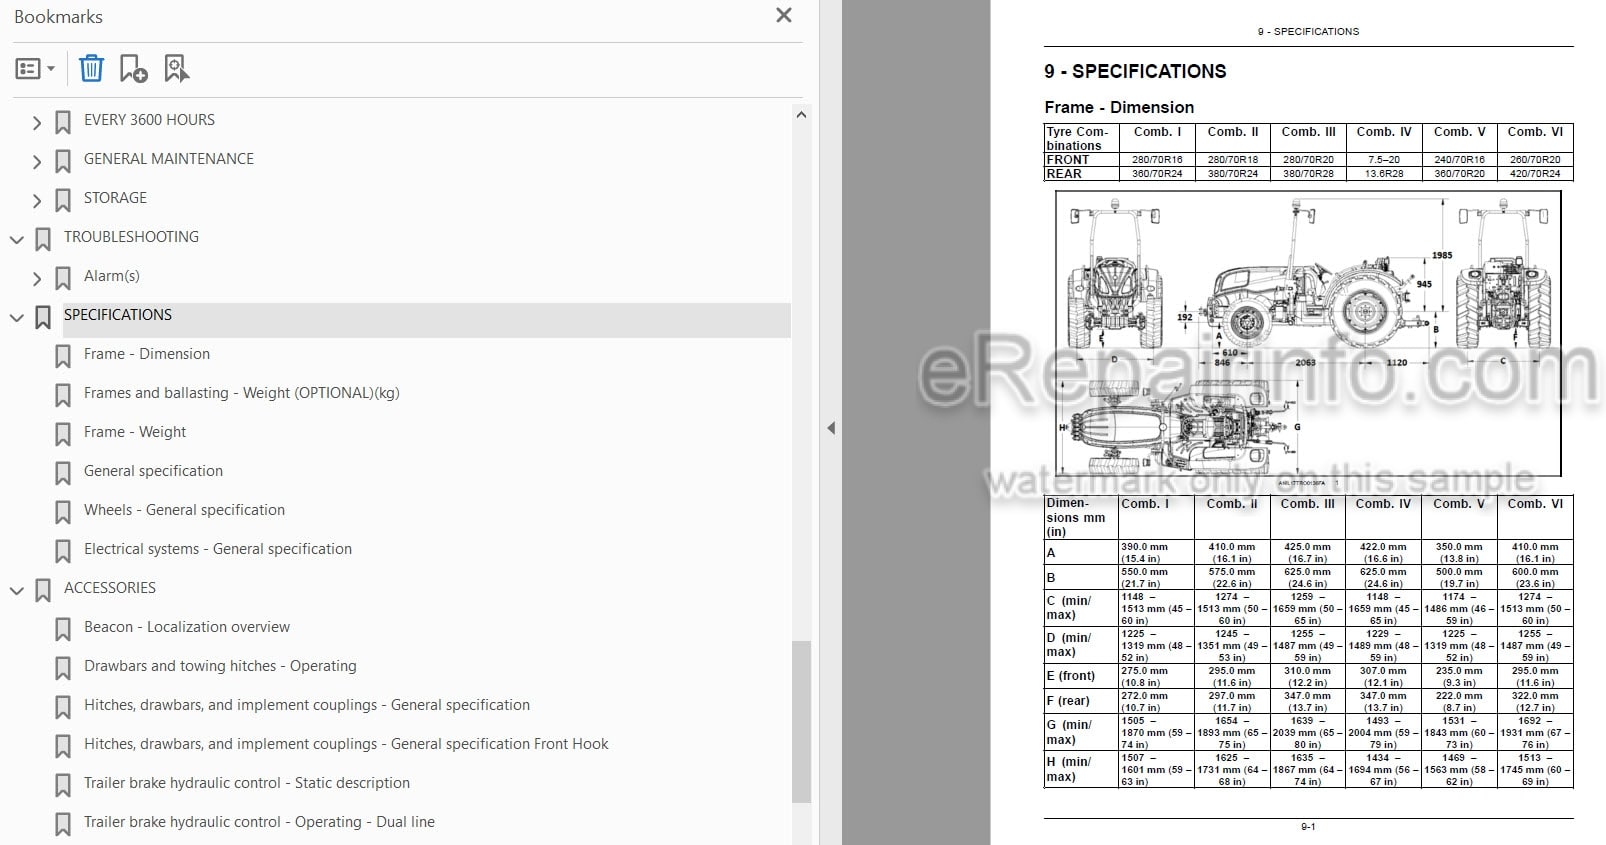Select the SPECIFICATIONS bookmark
This screenshot has height=845, width=1606.
click(118, 315)
